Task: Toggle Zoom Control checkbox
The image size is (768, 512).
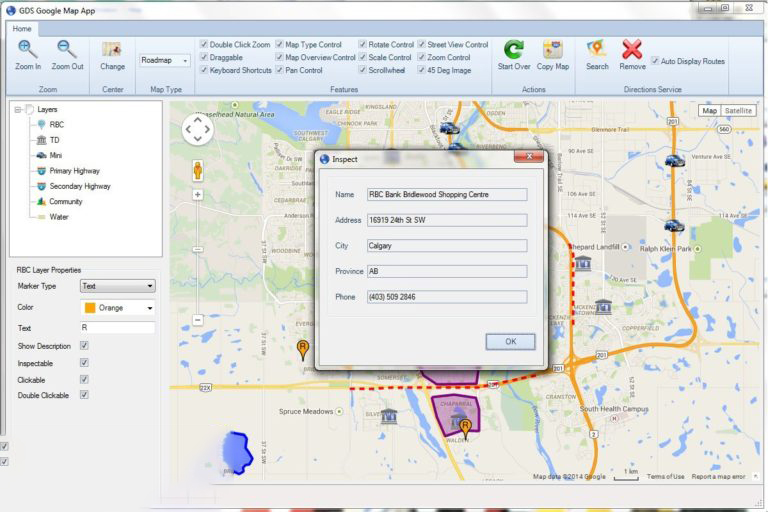Action: click(x=421, y=57)
